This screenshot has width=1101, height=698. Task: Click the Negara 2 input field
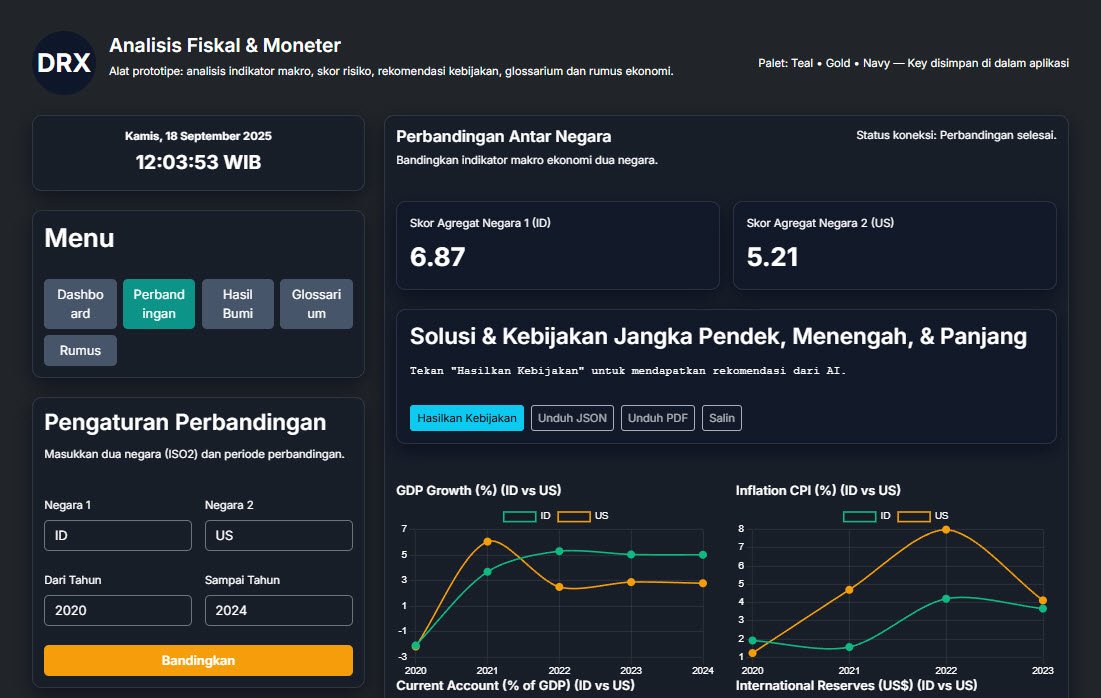click(x=279, y=535)
